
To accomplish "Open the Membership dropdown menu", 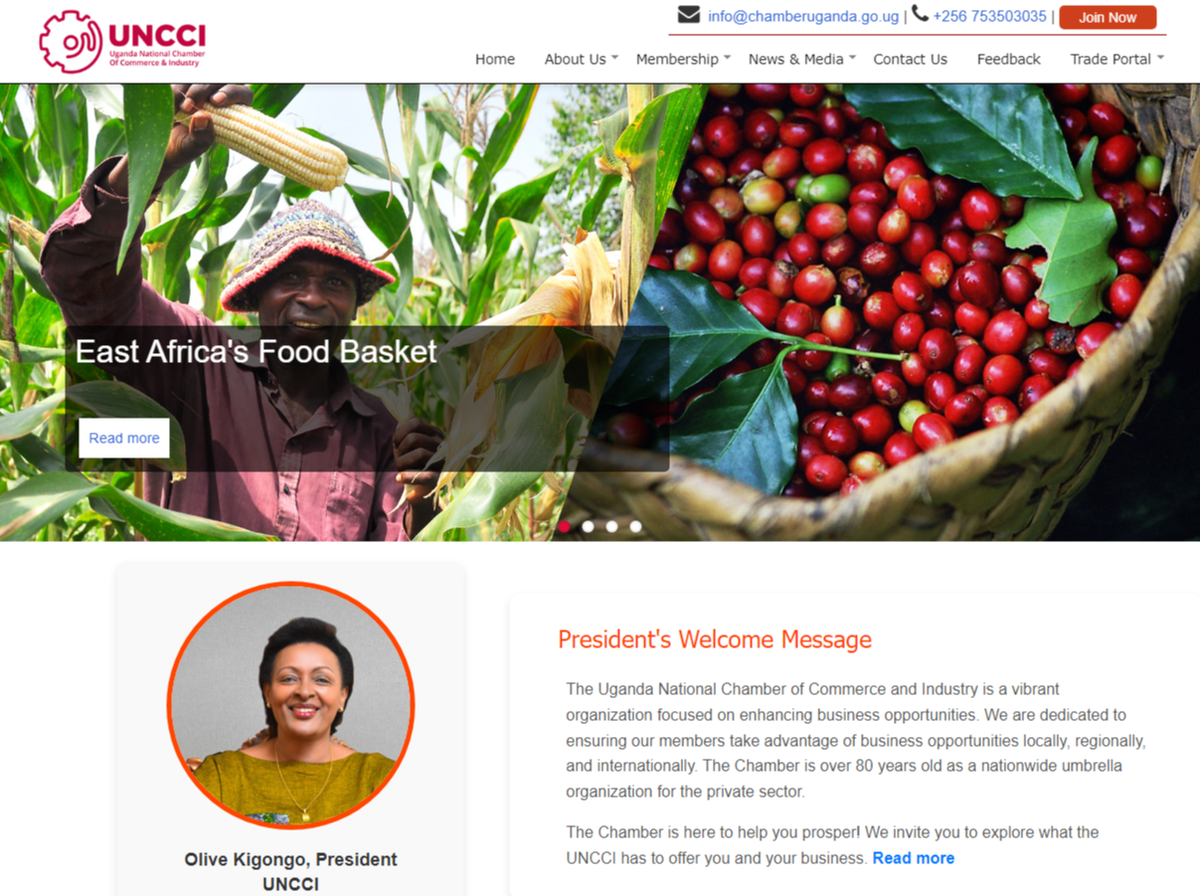I will (x=683, y=59).
